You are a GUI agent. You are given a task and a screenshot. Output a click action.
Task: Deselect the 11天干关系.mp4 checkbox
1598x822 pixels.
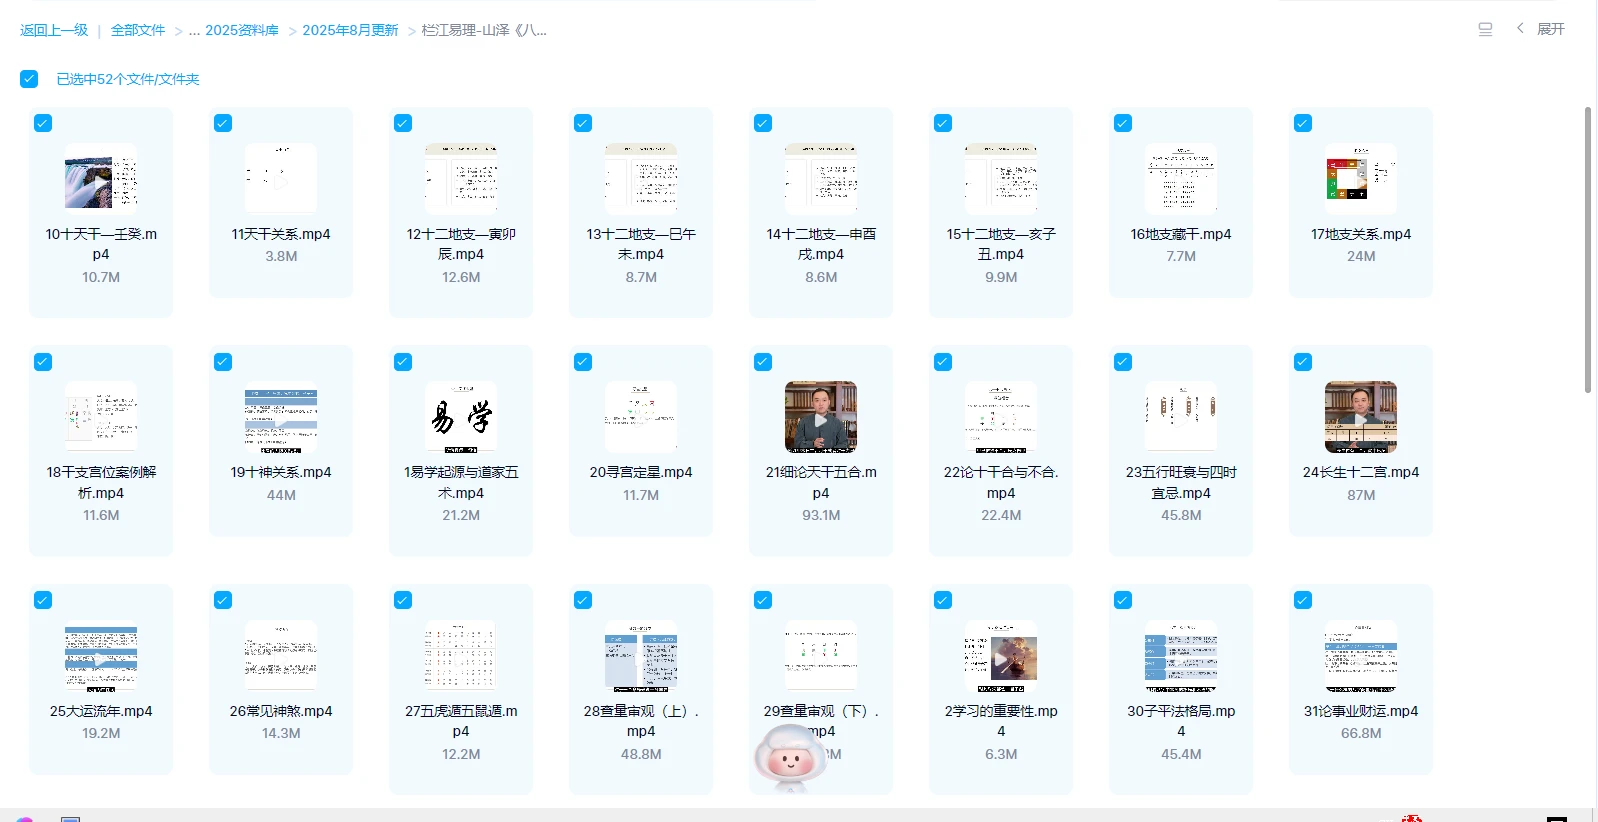coord(223,123)
